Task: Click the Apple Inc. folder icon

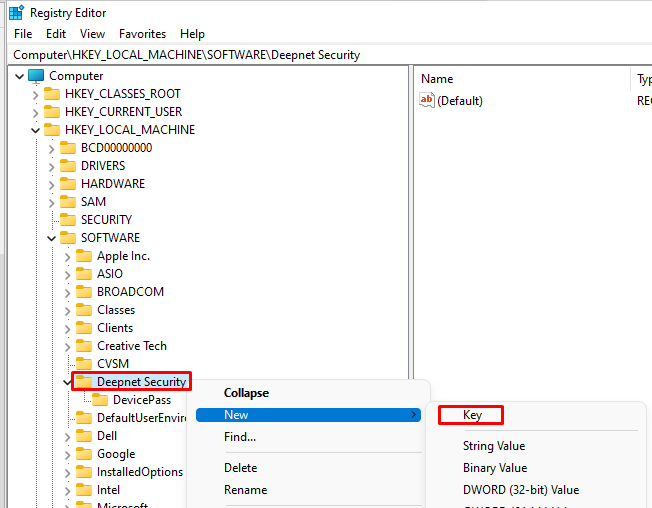Action: [x=84, y=256]
